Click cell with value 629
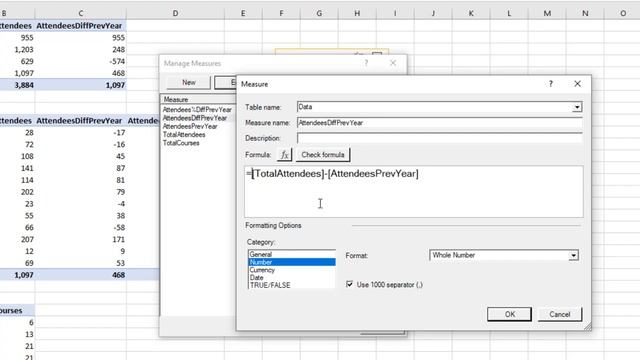640x360 pixels. point(17,61)
